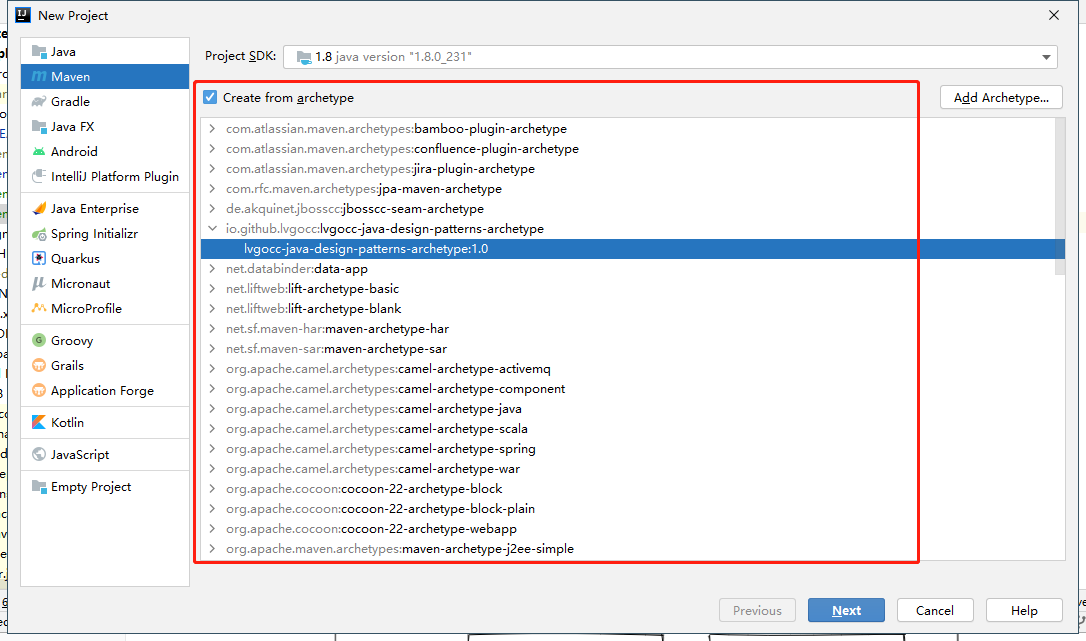
Task: Expand confluence-plugin-archetype node
Action: point(212,149)
